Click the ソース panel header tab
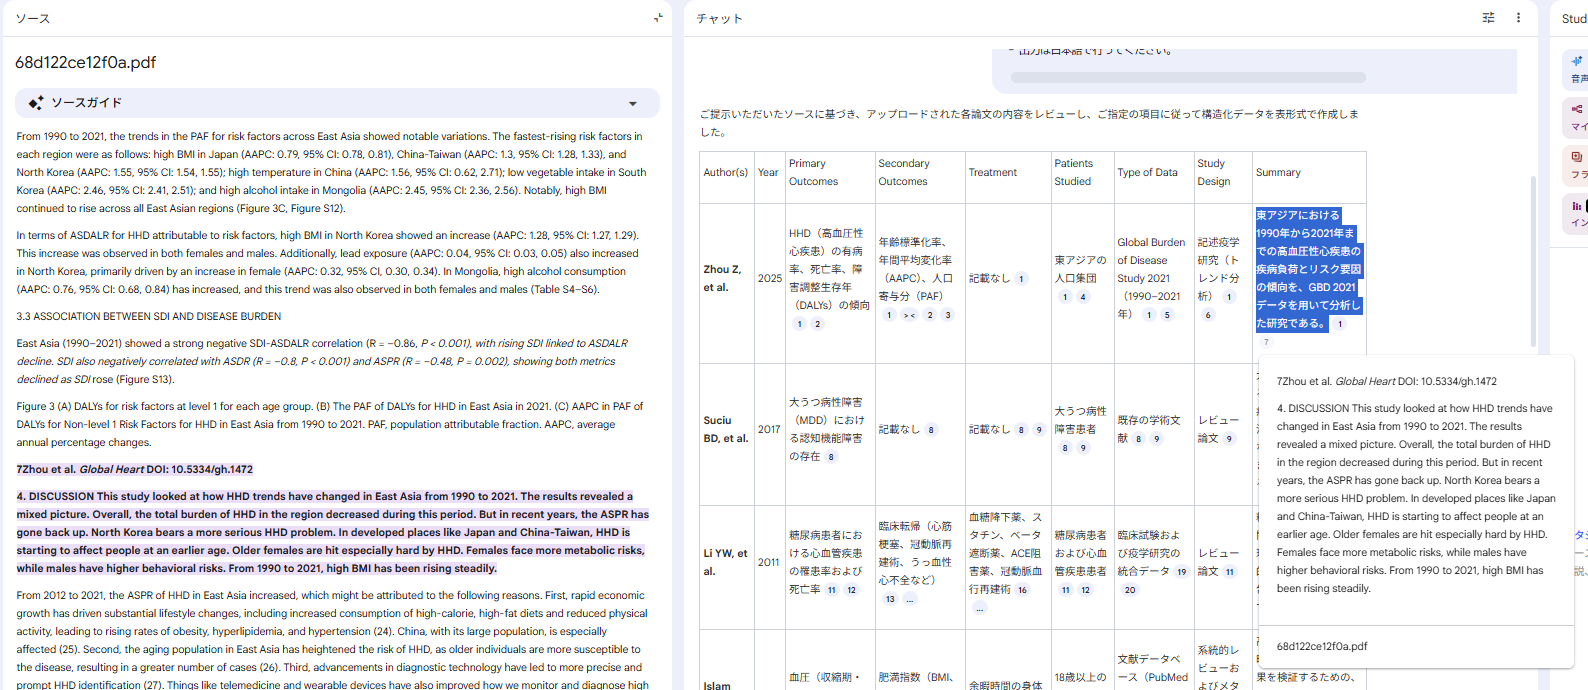The width and height of the screenshot is (1588, 690). tap(33, 19)
